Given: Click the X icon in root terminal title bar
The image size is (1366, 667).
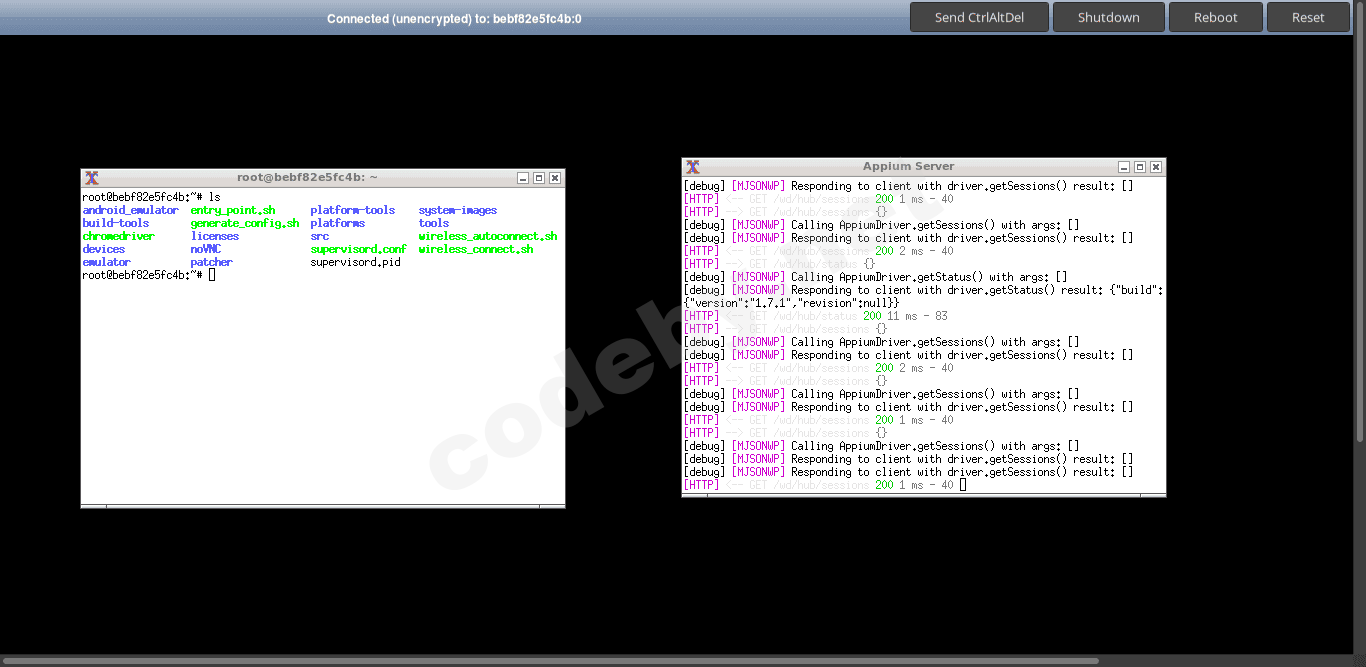Looking at the screenshot, I should point(92,178).
